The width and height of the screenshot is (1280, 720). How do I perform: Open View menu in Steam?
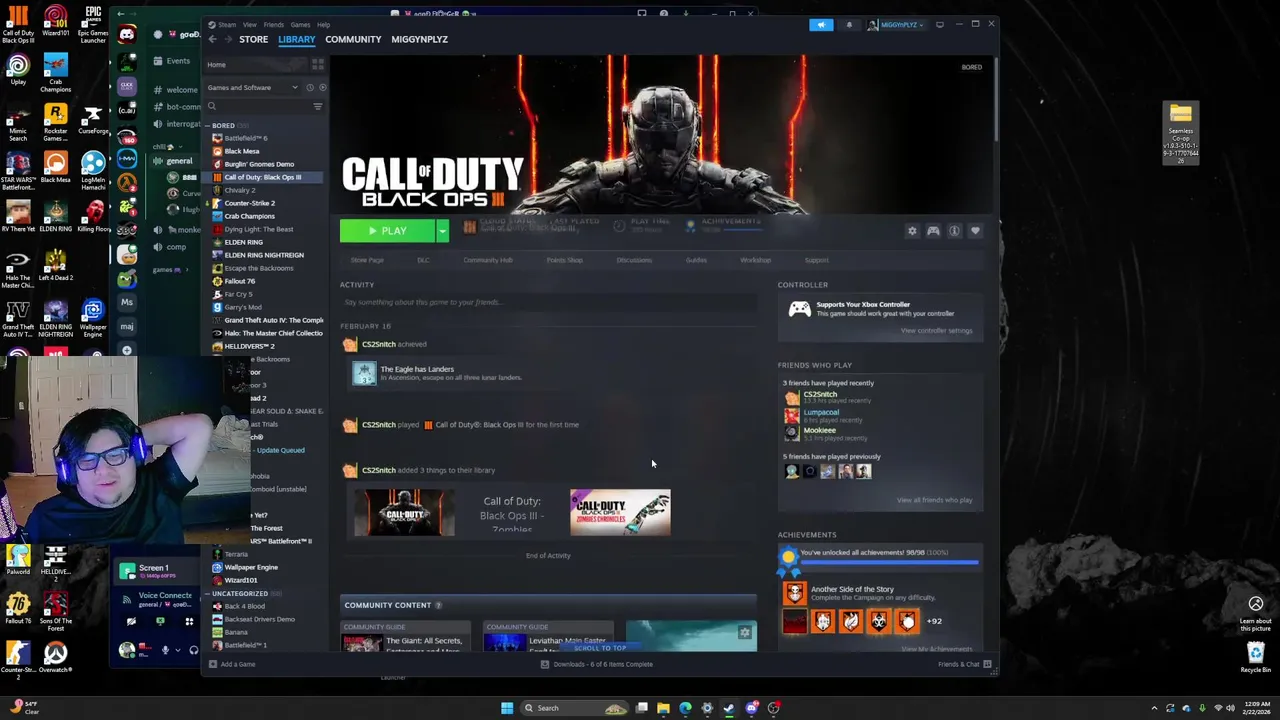point(250,24)
